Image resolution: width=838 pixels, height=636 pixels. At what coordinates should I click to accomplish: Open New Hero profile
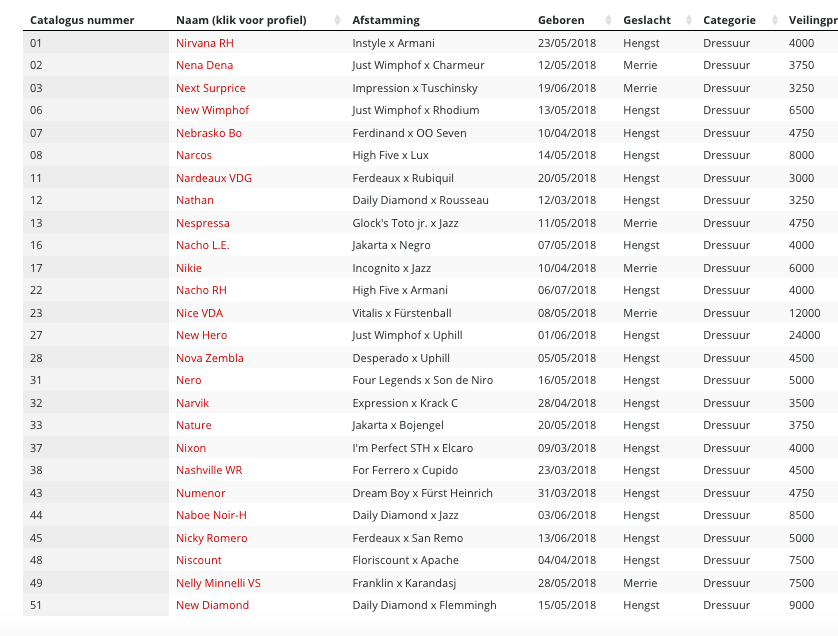[201, 335]
